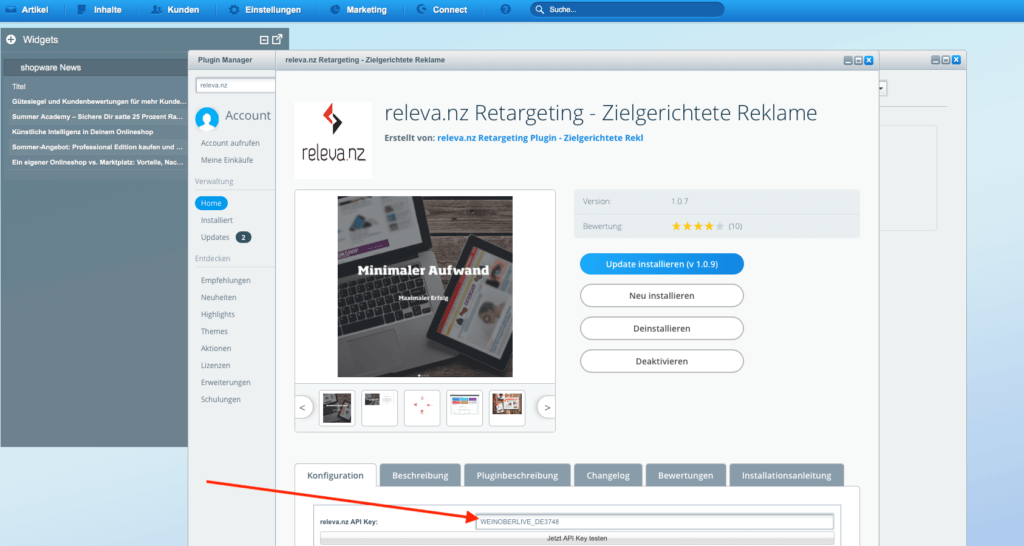Click the Account avatar icon

coord(207,118)
